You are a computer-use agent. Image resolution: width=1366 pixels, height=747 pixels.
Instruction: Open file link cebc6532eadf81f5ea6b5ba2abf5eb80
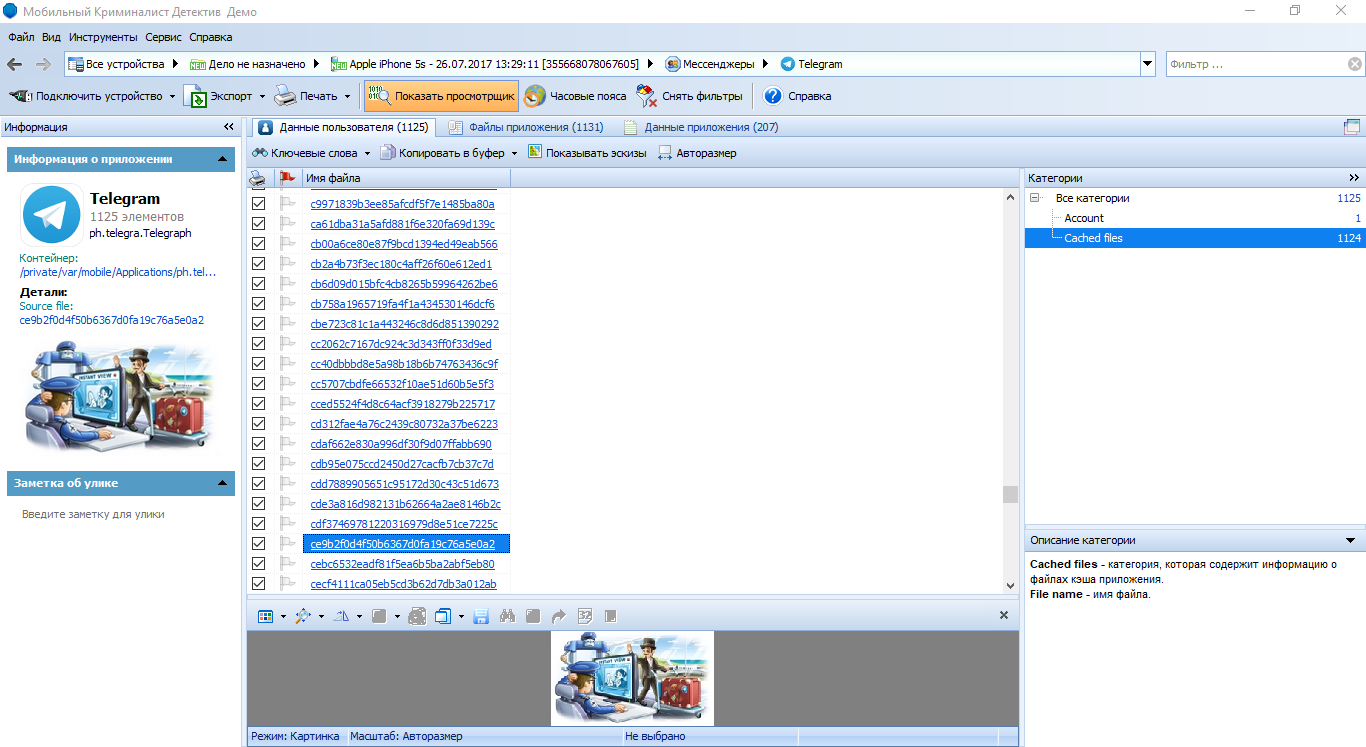click(x=403, y=564)
